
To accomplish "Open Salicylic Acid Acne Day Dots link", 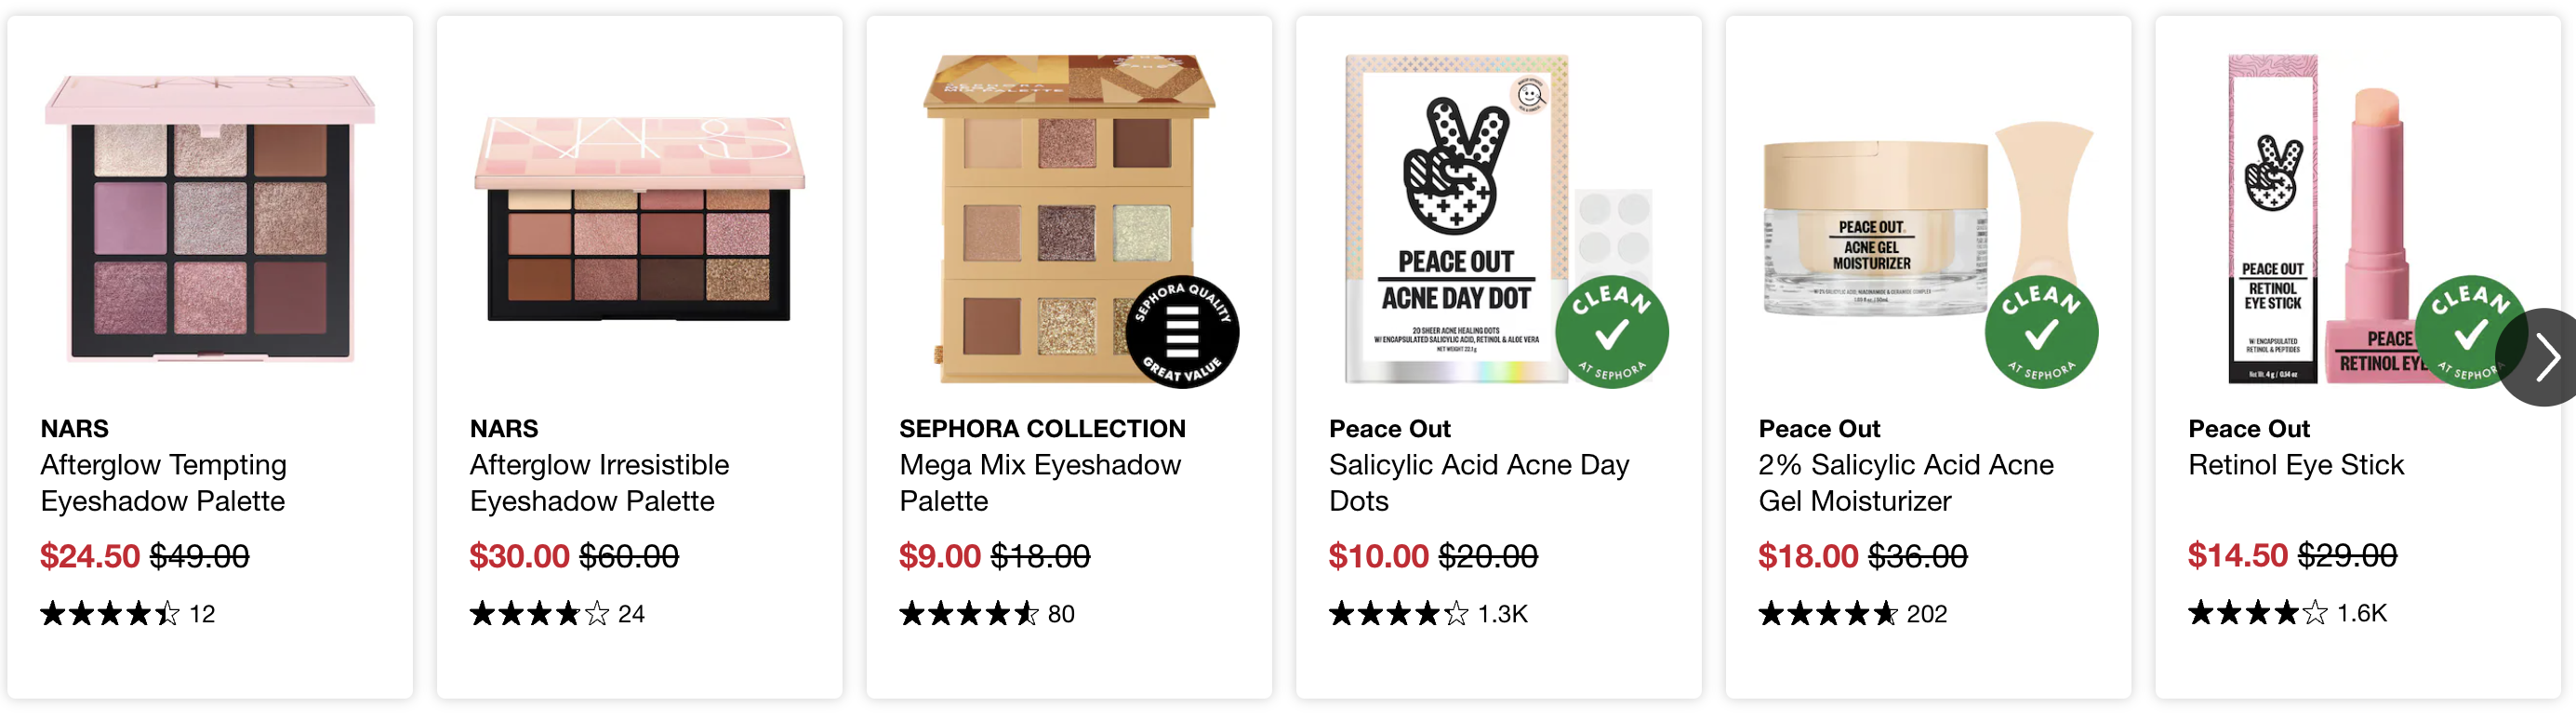I will pos(1479,482).
